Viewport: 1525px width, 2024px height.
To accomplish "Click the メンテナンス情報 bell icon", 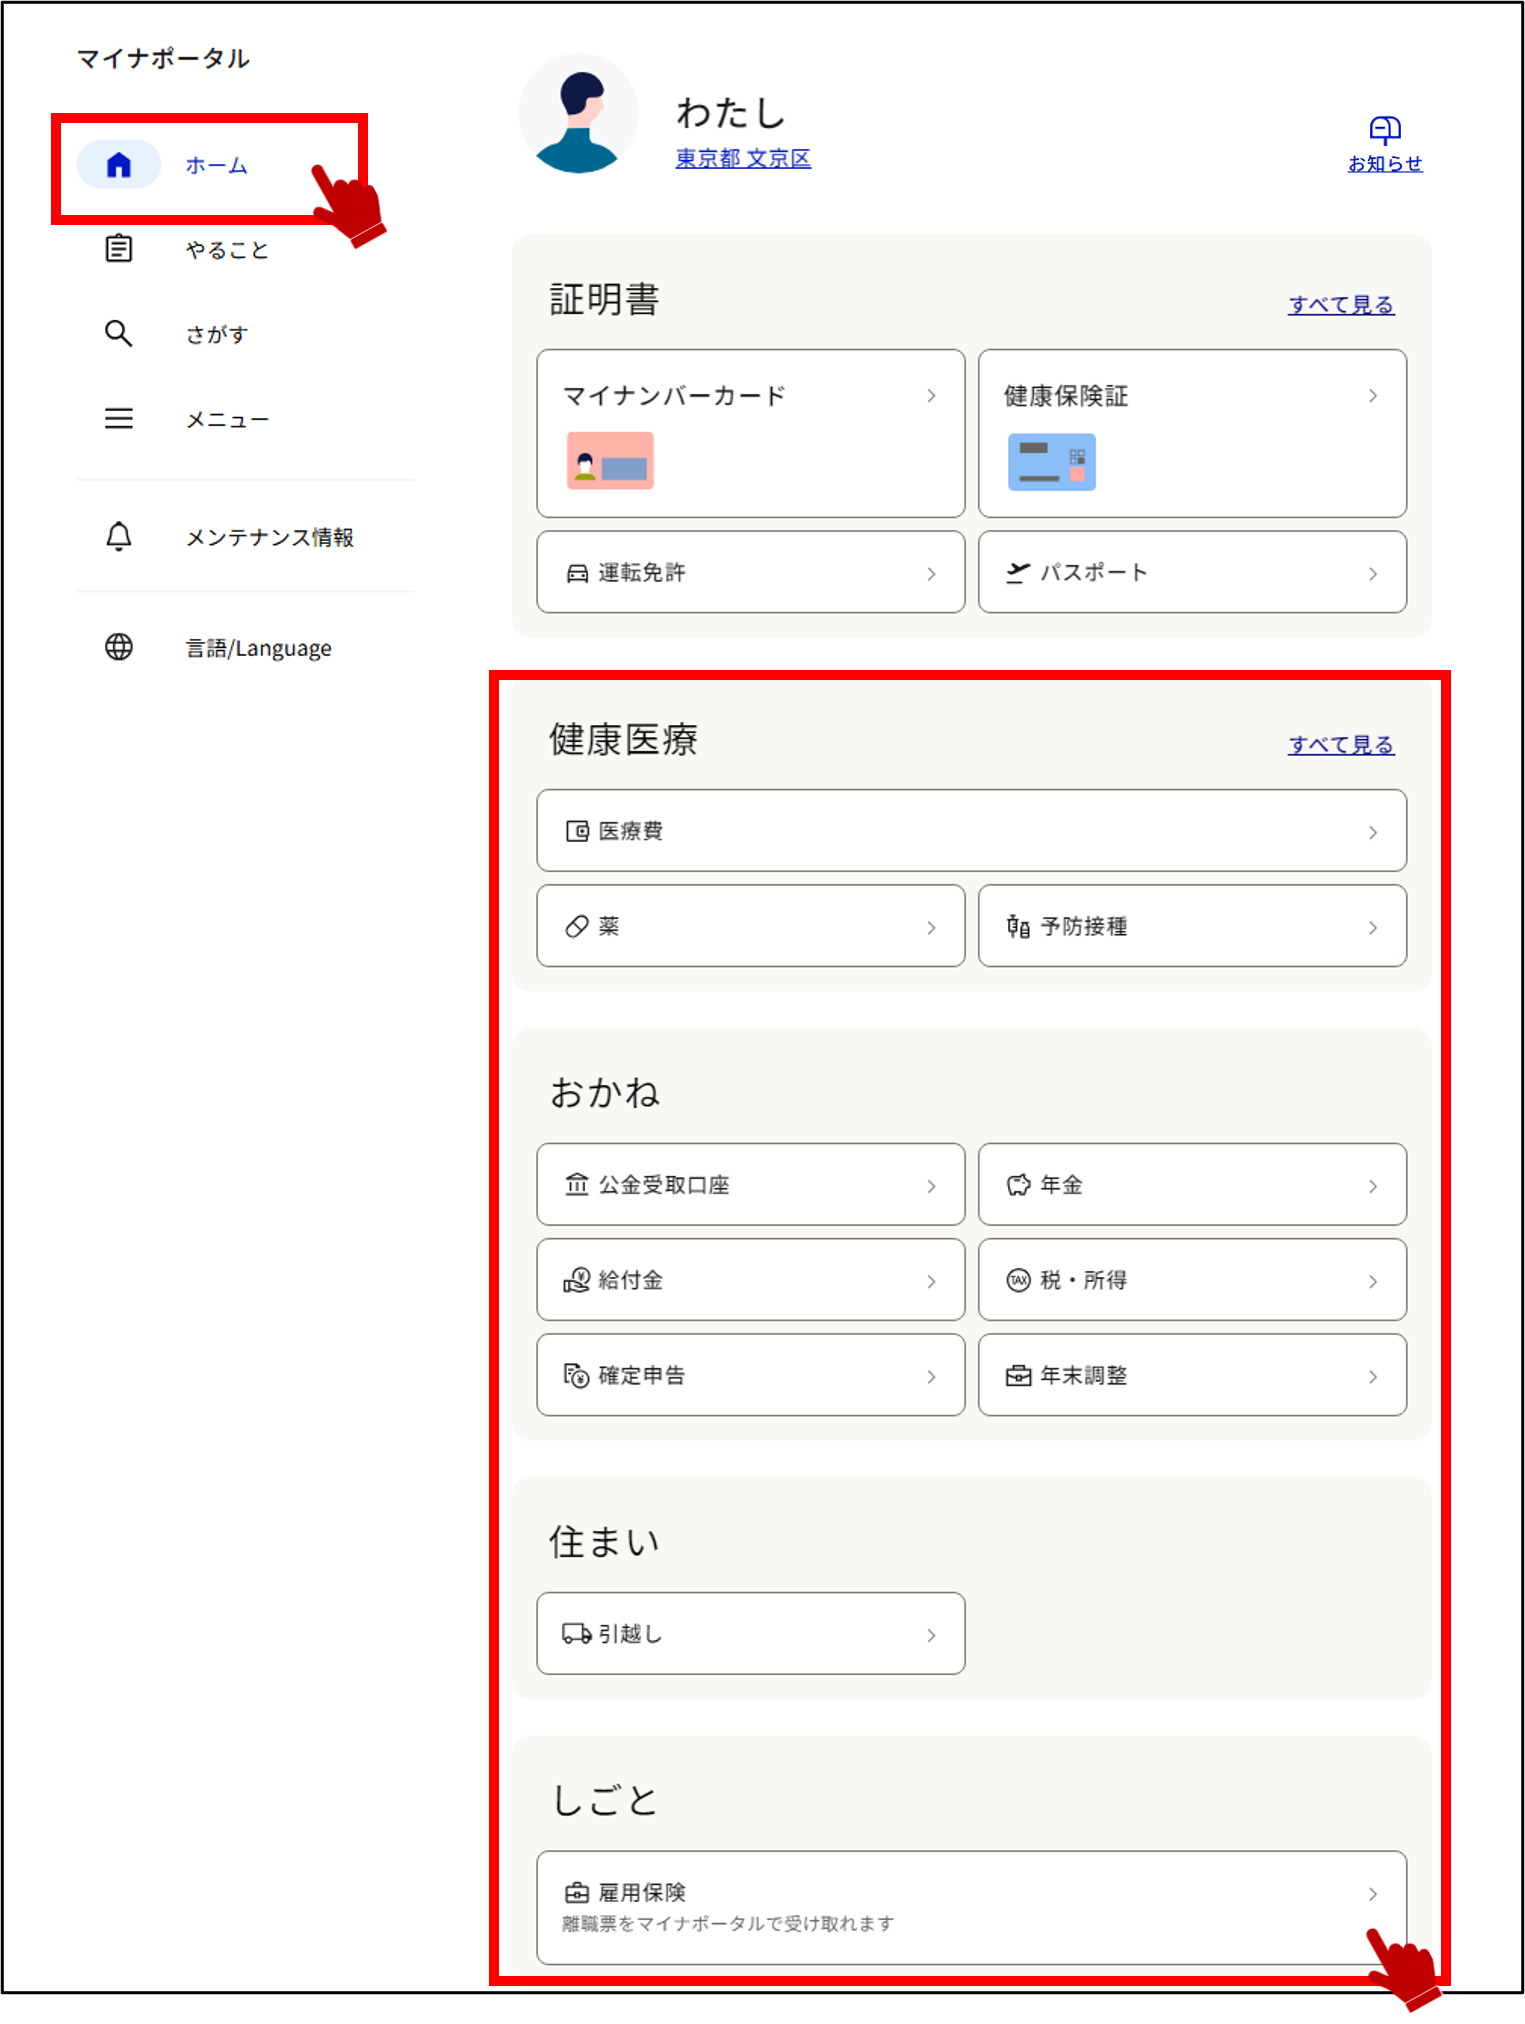I will tap(118, 536).
